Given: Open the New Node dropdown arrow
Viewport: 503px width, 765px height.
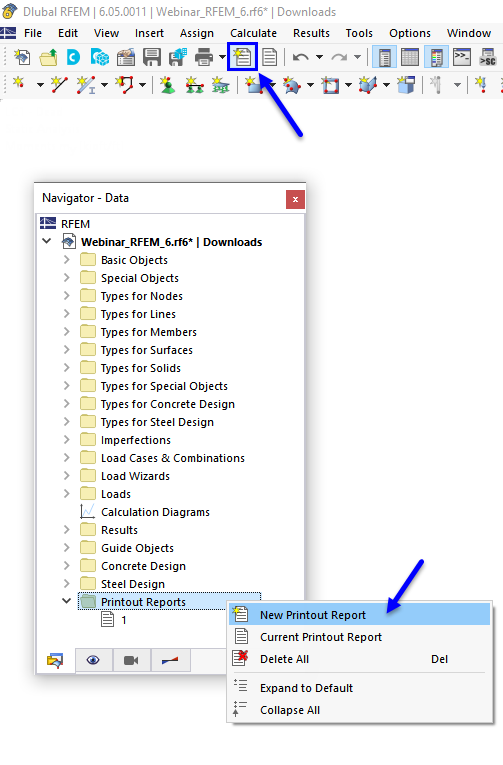Looking at the screenshot, I should click(x=40, y=85).
